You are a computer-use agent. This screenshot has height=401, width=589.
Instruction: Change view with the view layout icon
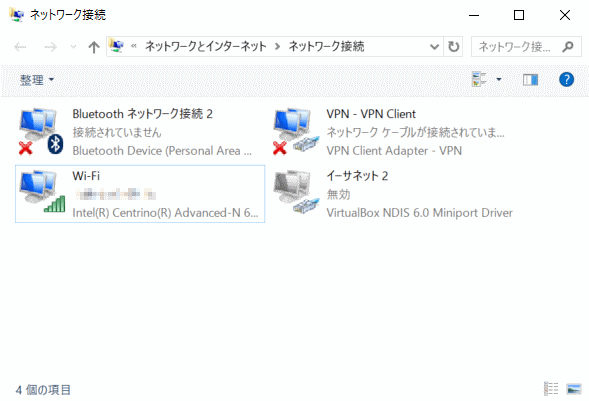[x=479, y=80]
